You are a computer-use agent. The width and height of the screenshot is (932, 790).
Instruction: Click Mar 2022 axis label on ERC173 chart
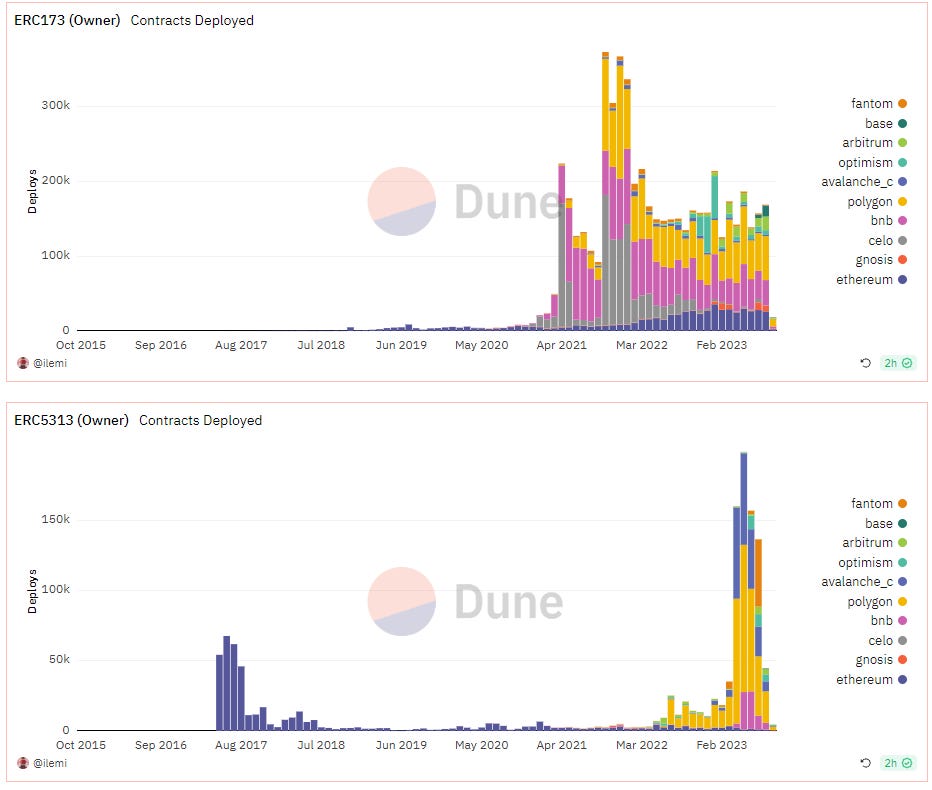click(x=641, y=345)
